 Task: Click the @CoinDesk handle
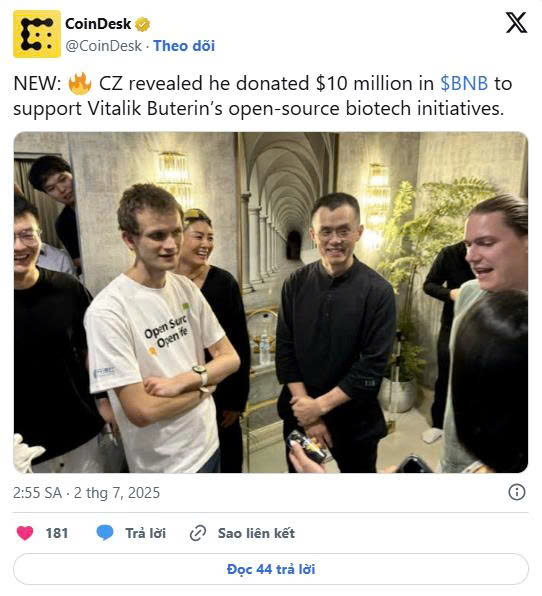[103, 46]
